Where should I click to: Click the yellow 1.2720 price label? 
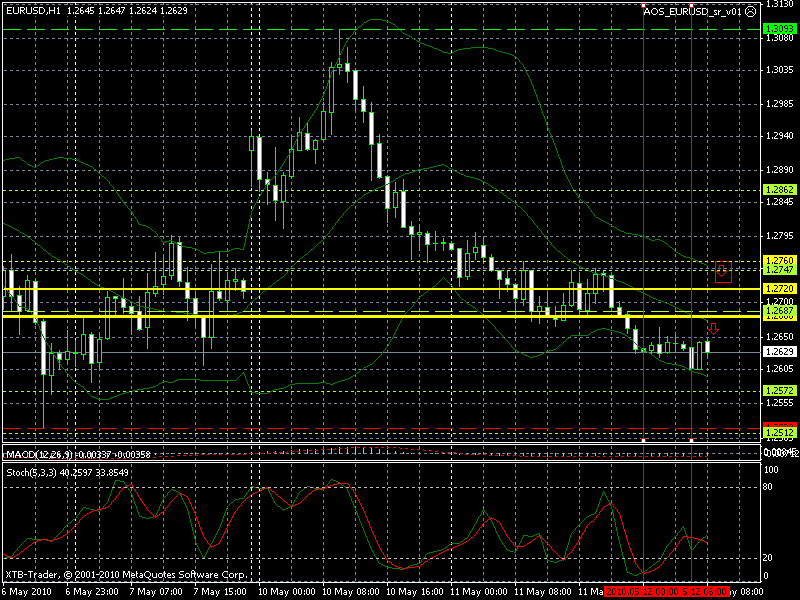click(778, 287)
